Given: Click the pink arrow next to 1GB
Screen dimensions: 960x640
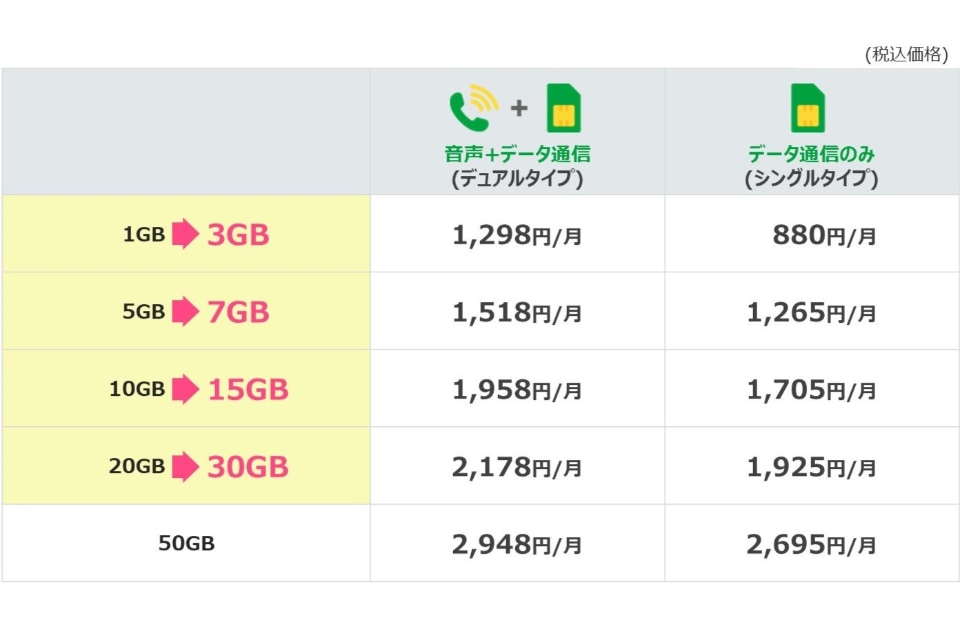Looking at the screenshot, I should pyautogui.click(x=186, y=235).
